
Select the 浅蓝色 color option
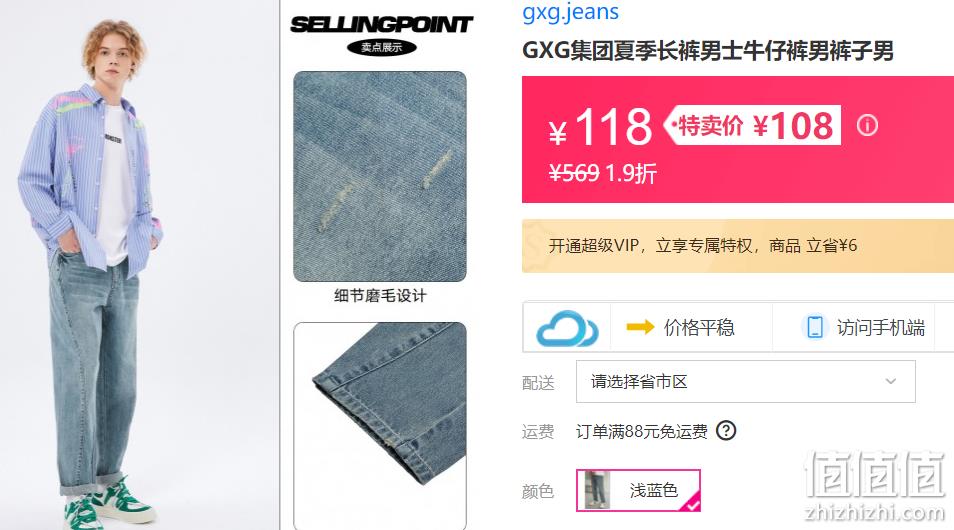point(638,490)
